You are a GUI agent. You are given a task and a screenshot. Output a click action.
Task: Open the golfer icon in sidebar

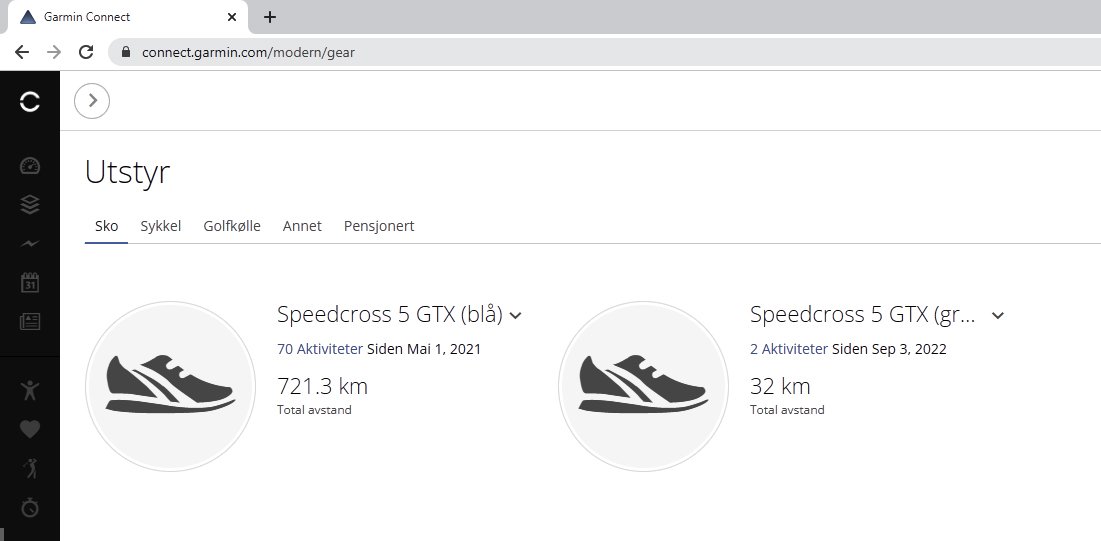[x=30, y=468]
